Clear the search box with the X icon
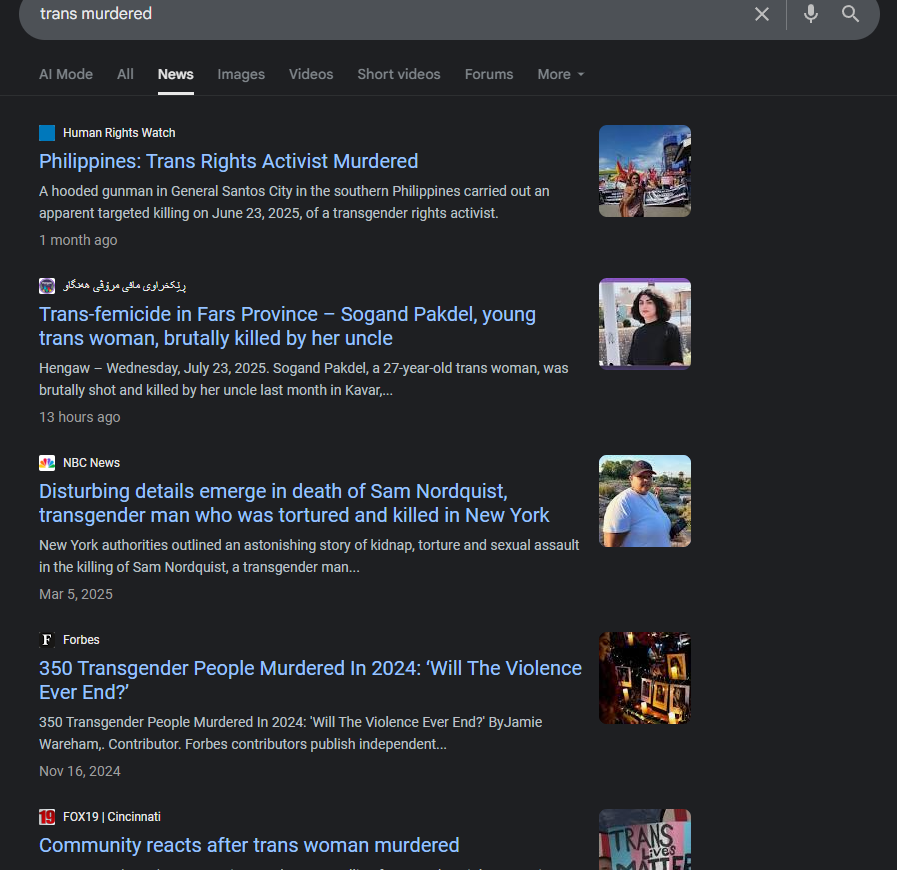Image resolution: width=897 pixels, height=870 pixels. [761, 14]
